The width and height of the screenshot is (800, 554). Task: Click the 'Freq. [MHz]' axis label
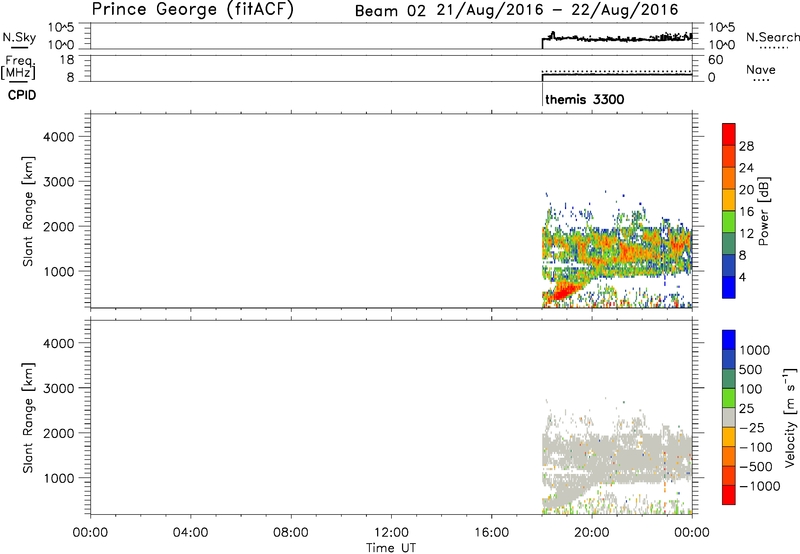click(19, 67)
